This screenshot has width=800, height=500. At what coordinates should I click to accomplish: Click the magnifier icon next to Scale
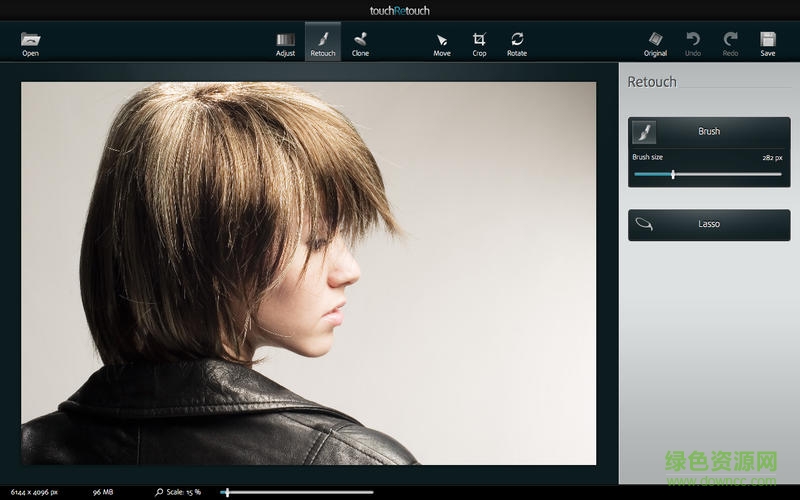[159, 492]
